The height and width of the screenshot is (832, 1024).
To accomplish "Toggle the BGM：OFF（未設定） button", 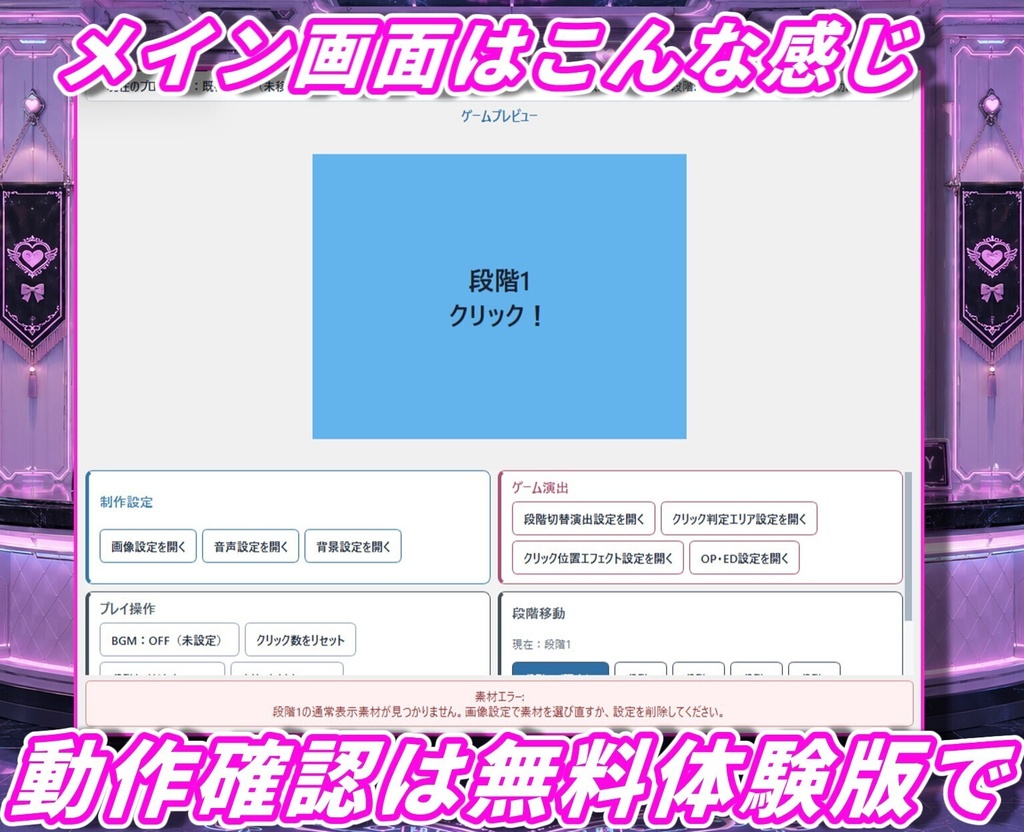I will point(169,640).
